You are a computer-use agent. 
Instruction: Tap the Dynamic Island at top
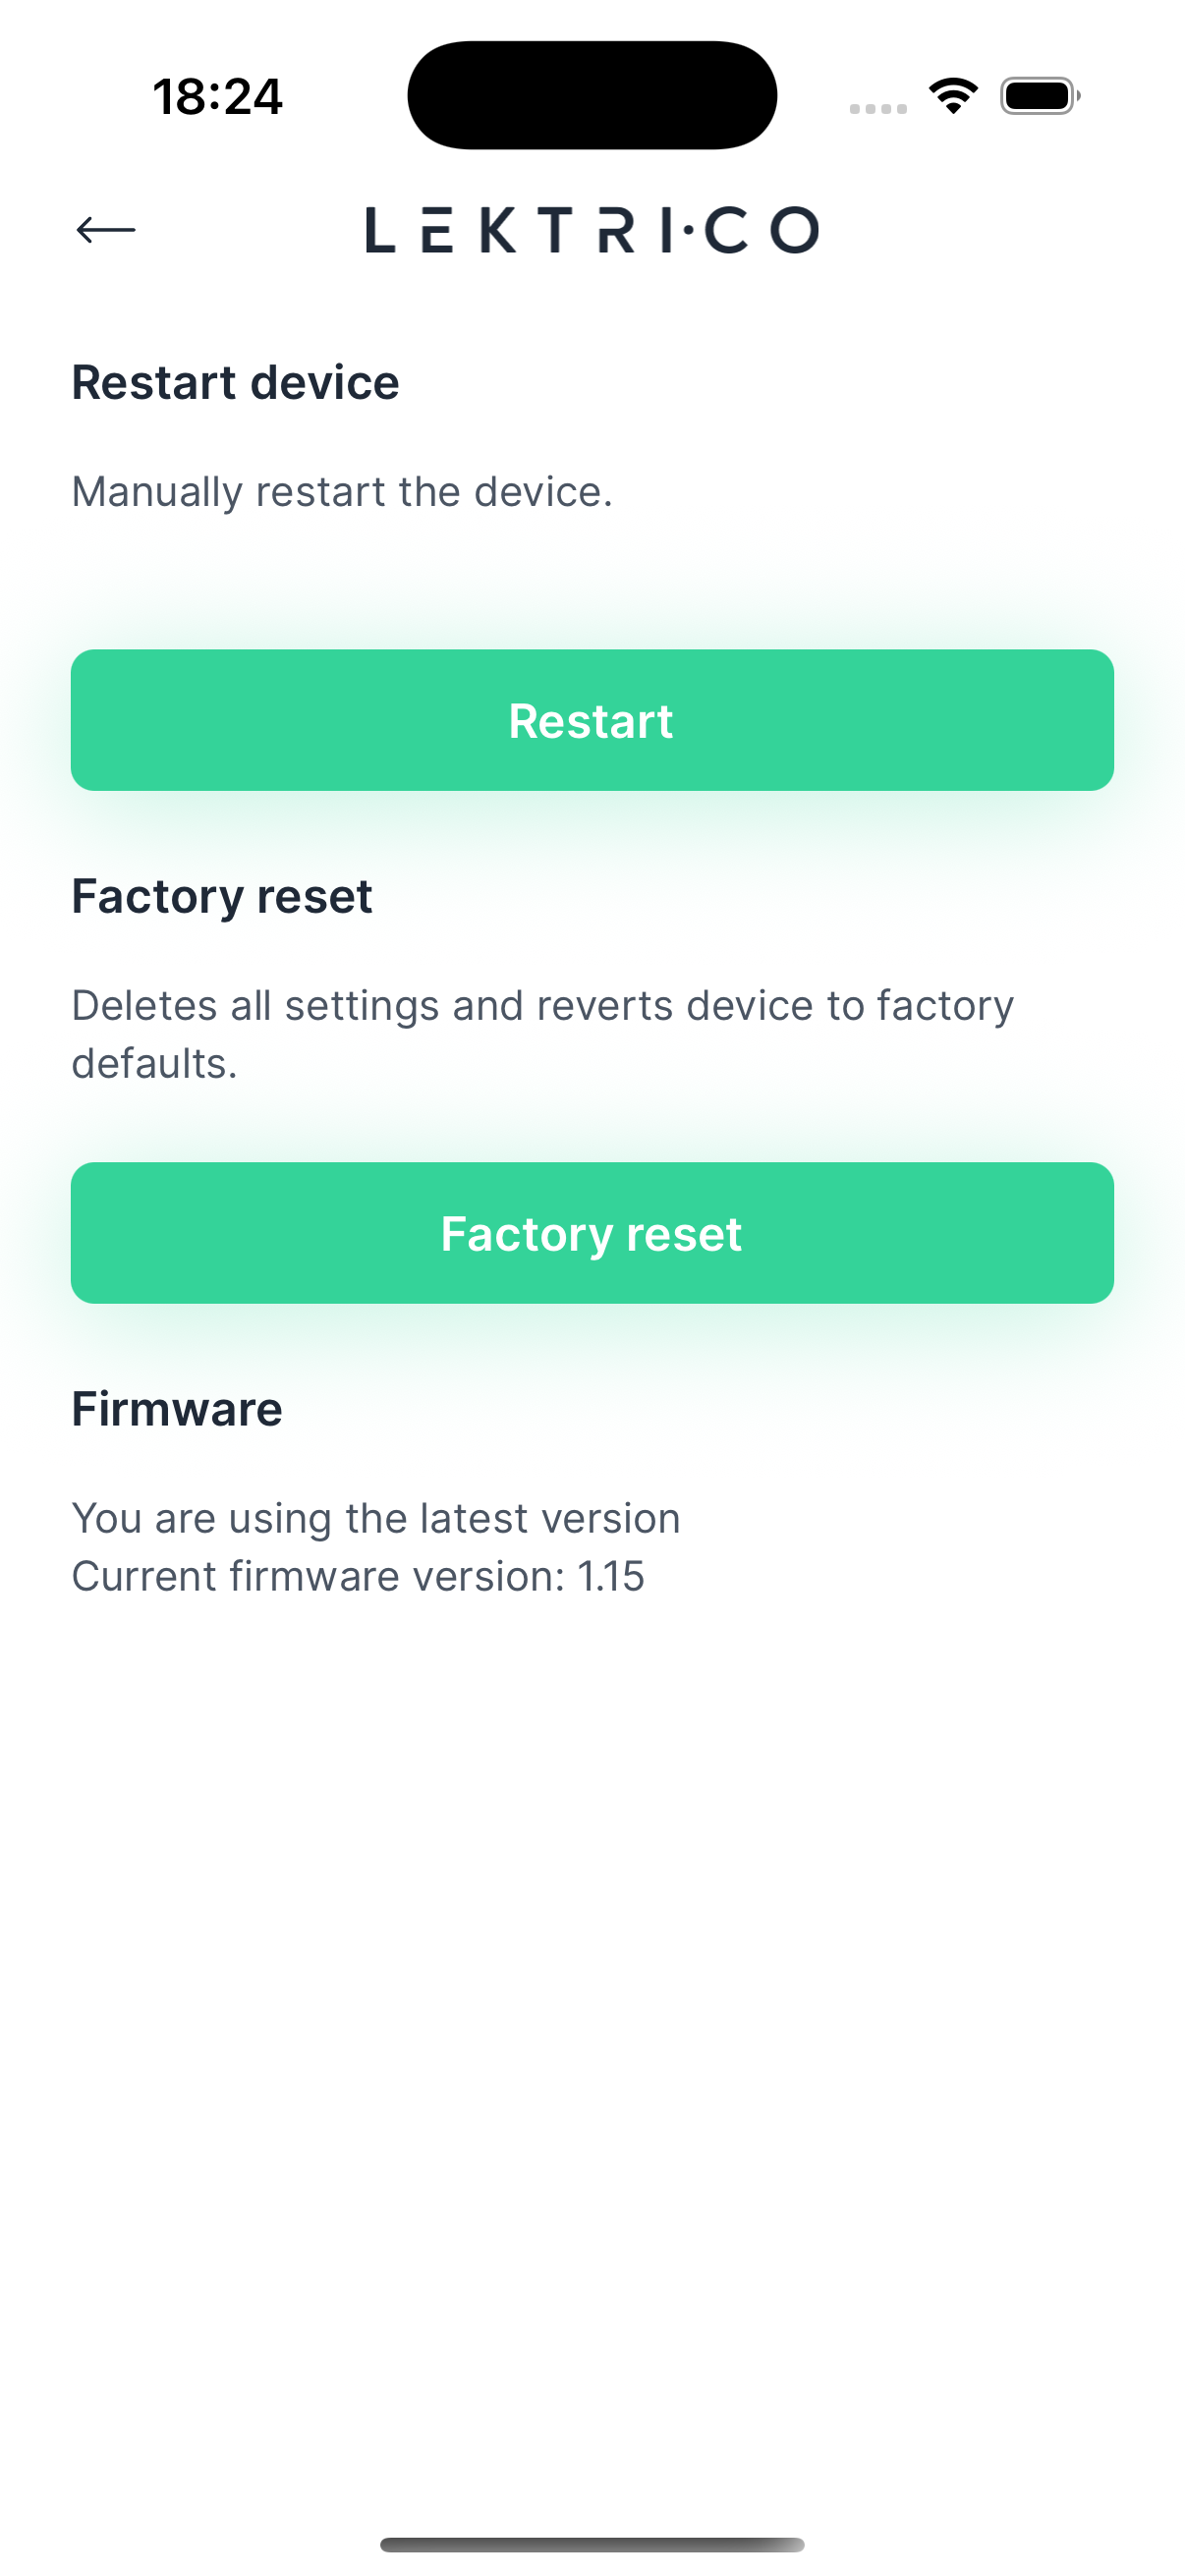tap(592, 95)
